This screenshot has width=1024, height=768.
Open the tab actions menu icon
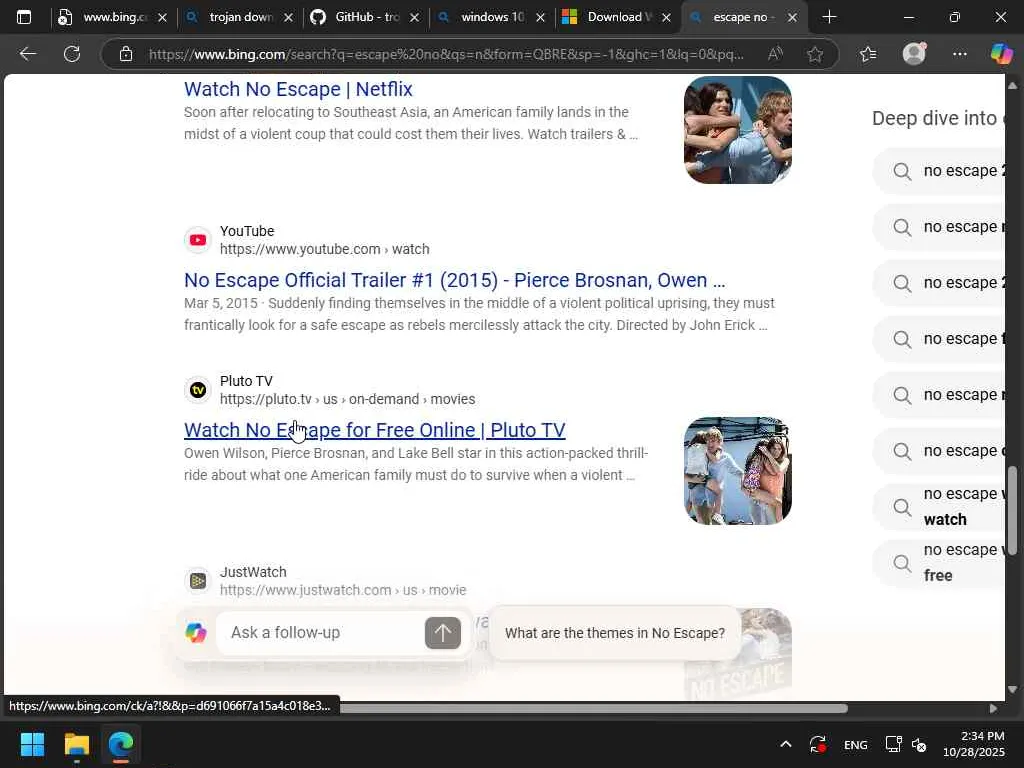click(24, 18)
